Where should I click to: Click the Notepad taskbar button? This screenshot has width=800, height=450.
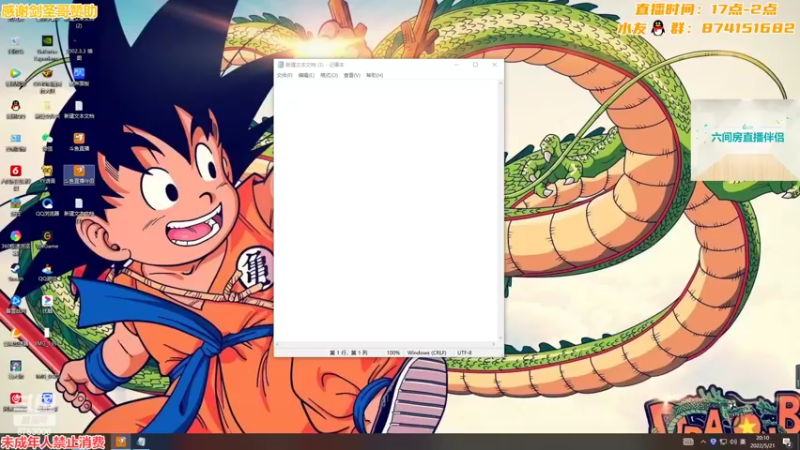click(x=141, y=441)
